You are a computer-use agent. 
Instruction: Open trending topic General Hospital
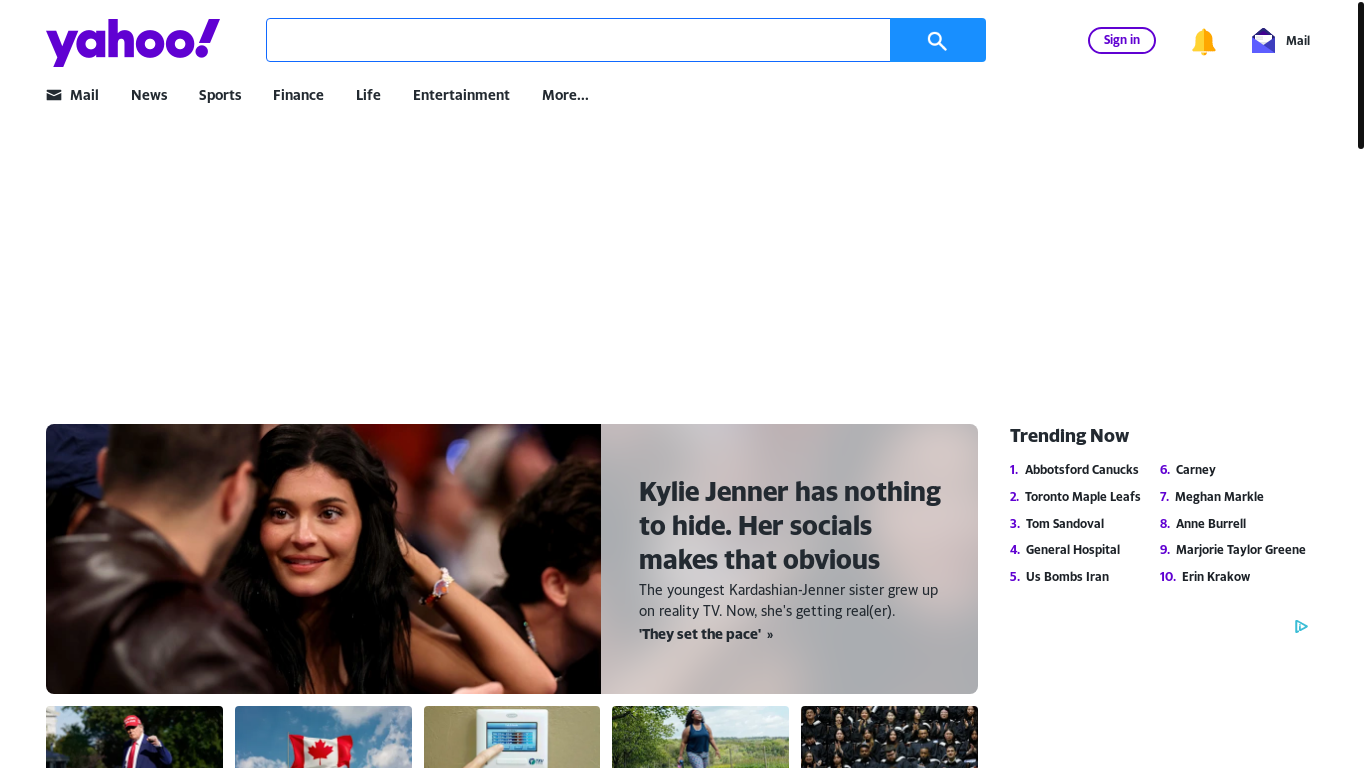1073,550
